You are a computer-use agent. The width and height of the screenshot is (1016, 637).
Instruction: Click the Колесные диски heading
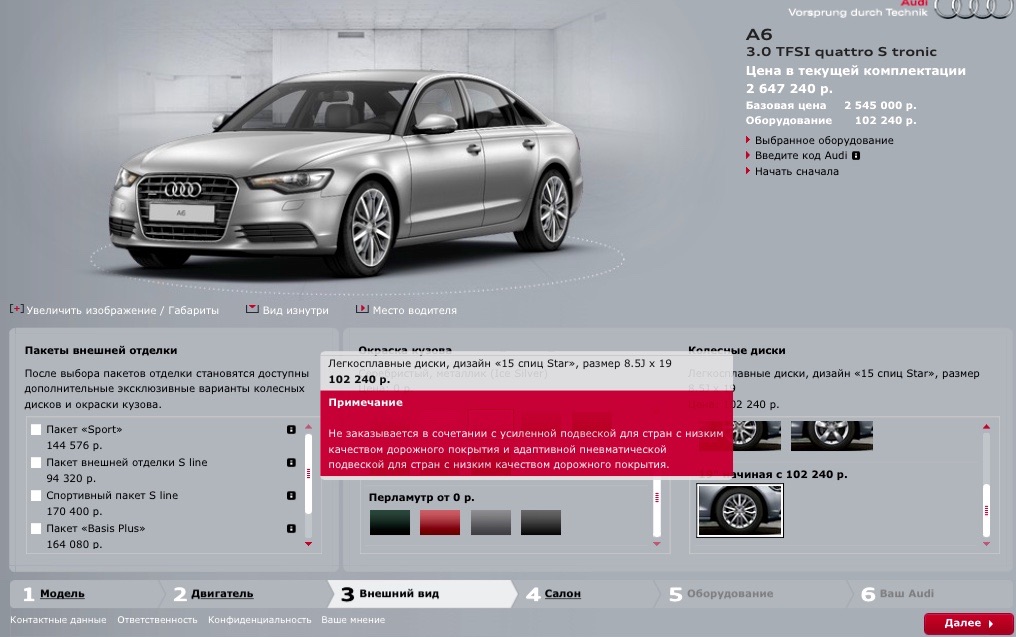(x=737, y=351)
